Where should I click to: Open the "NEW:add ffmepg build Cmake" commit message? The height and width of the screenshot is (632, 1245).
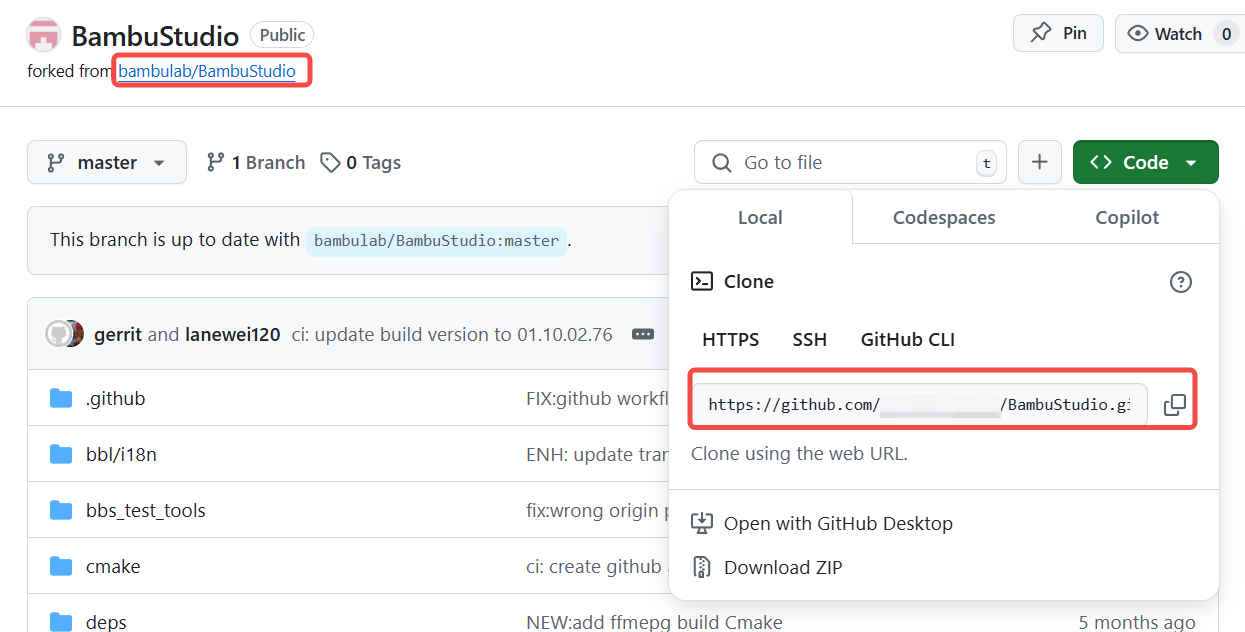tap(654, 622)
